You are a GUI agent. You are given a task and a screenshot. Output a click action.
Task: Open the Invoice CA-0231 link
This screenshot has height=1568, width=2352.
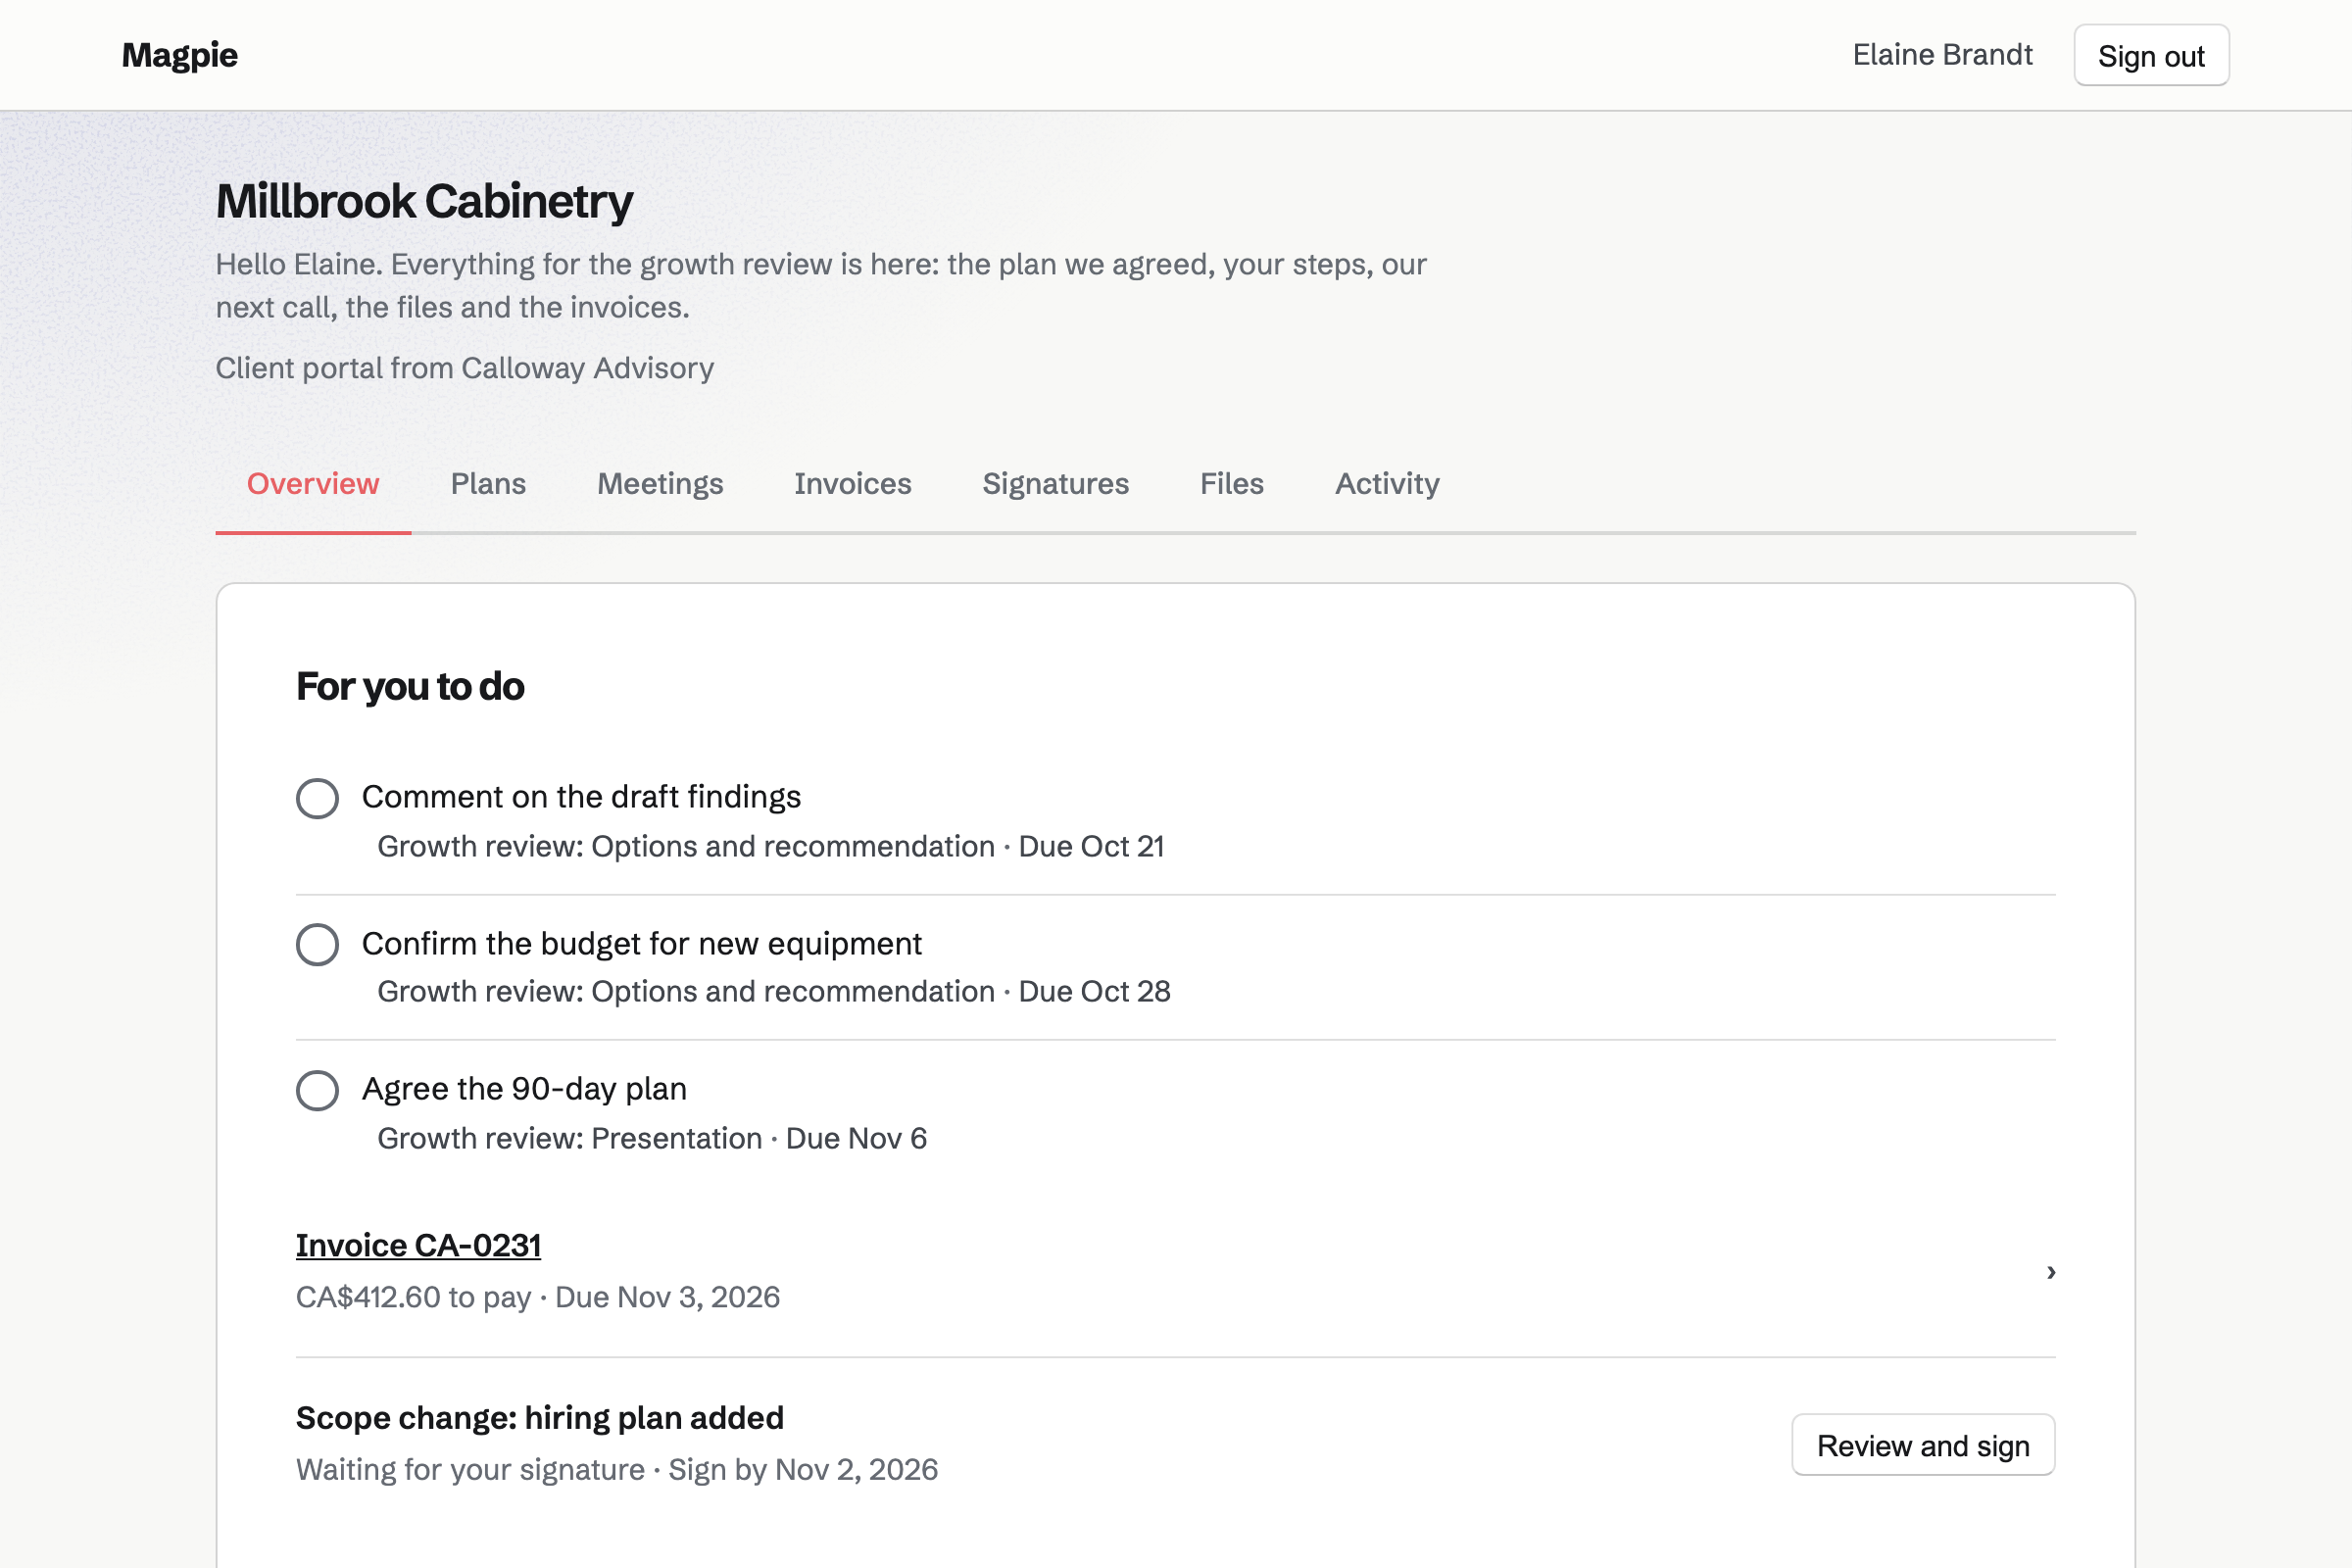click(x=418, y=1246)
